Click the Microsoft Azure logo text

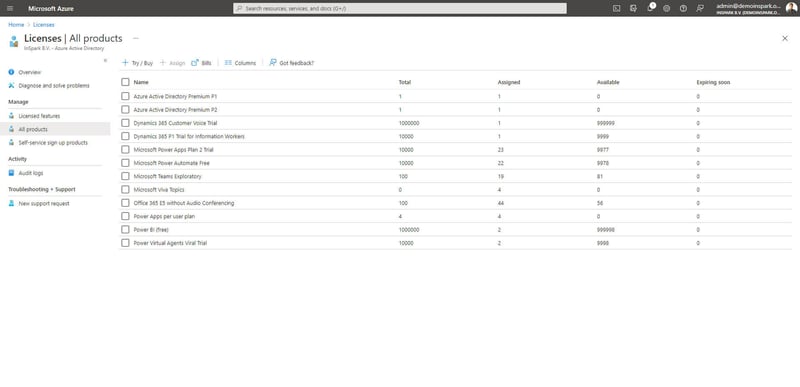point(51,8)
